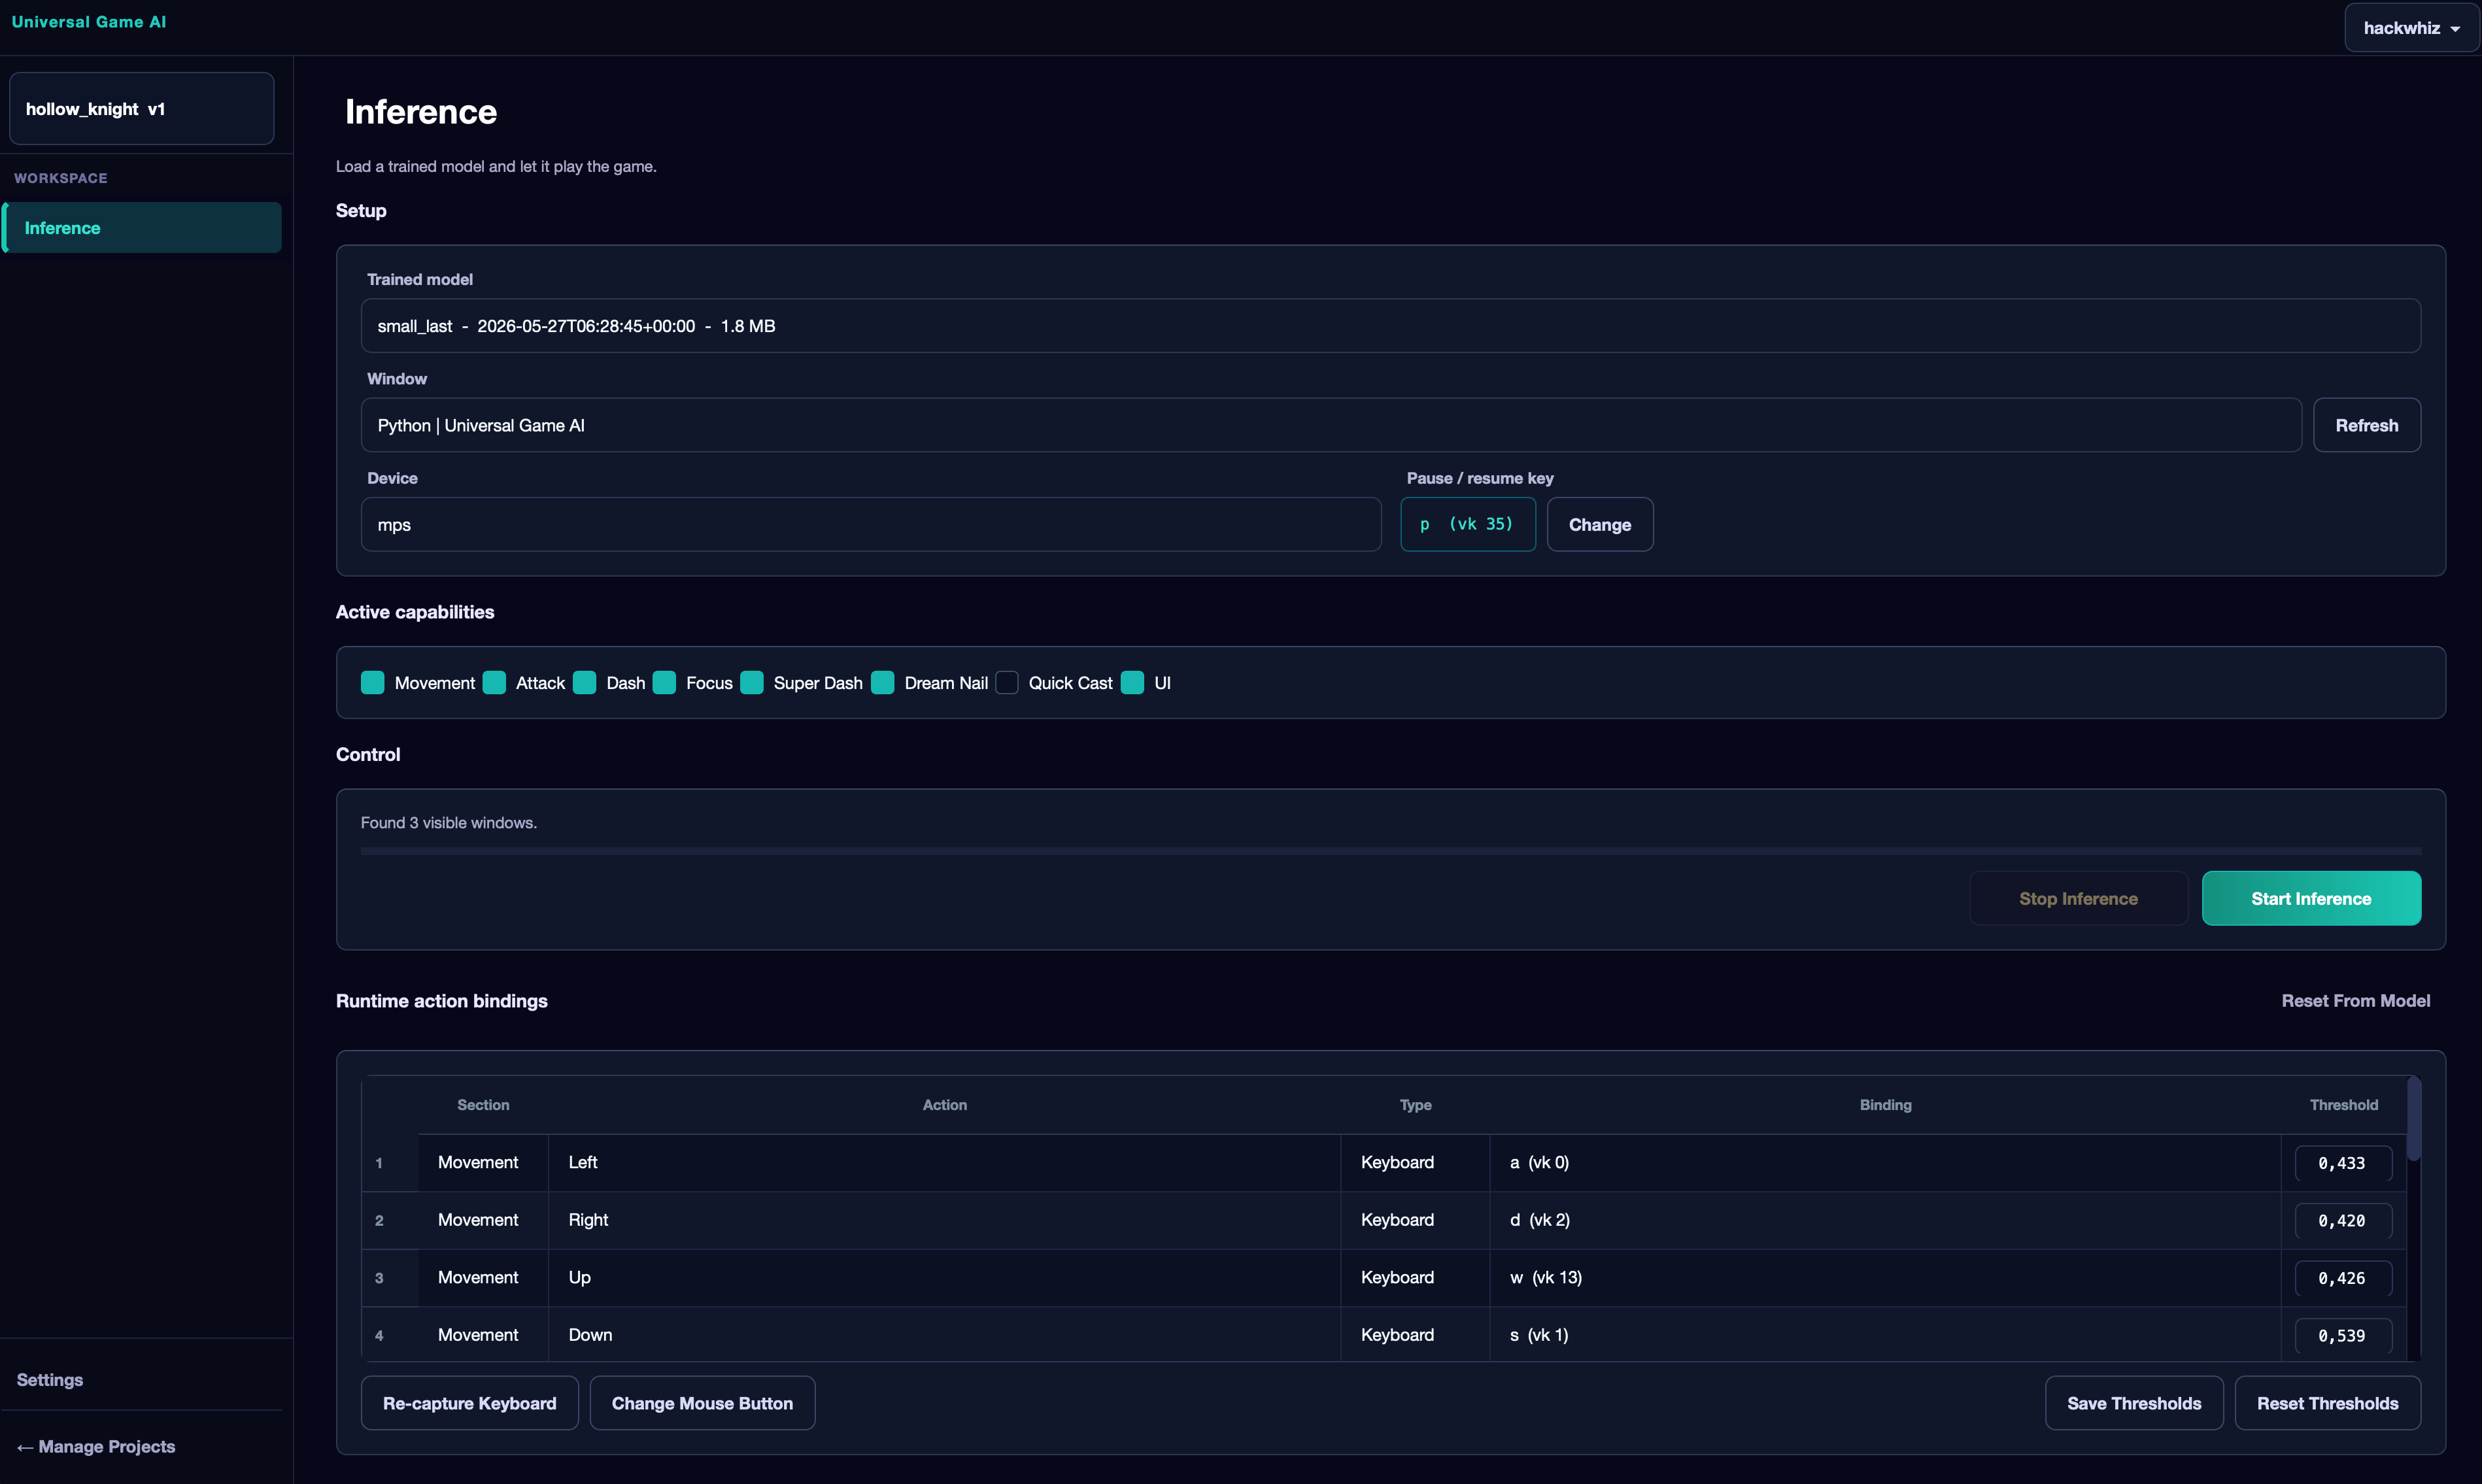2482x1484 pixels.
Task: Open the Device dropdown showing mps
Action: 871,524
